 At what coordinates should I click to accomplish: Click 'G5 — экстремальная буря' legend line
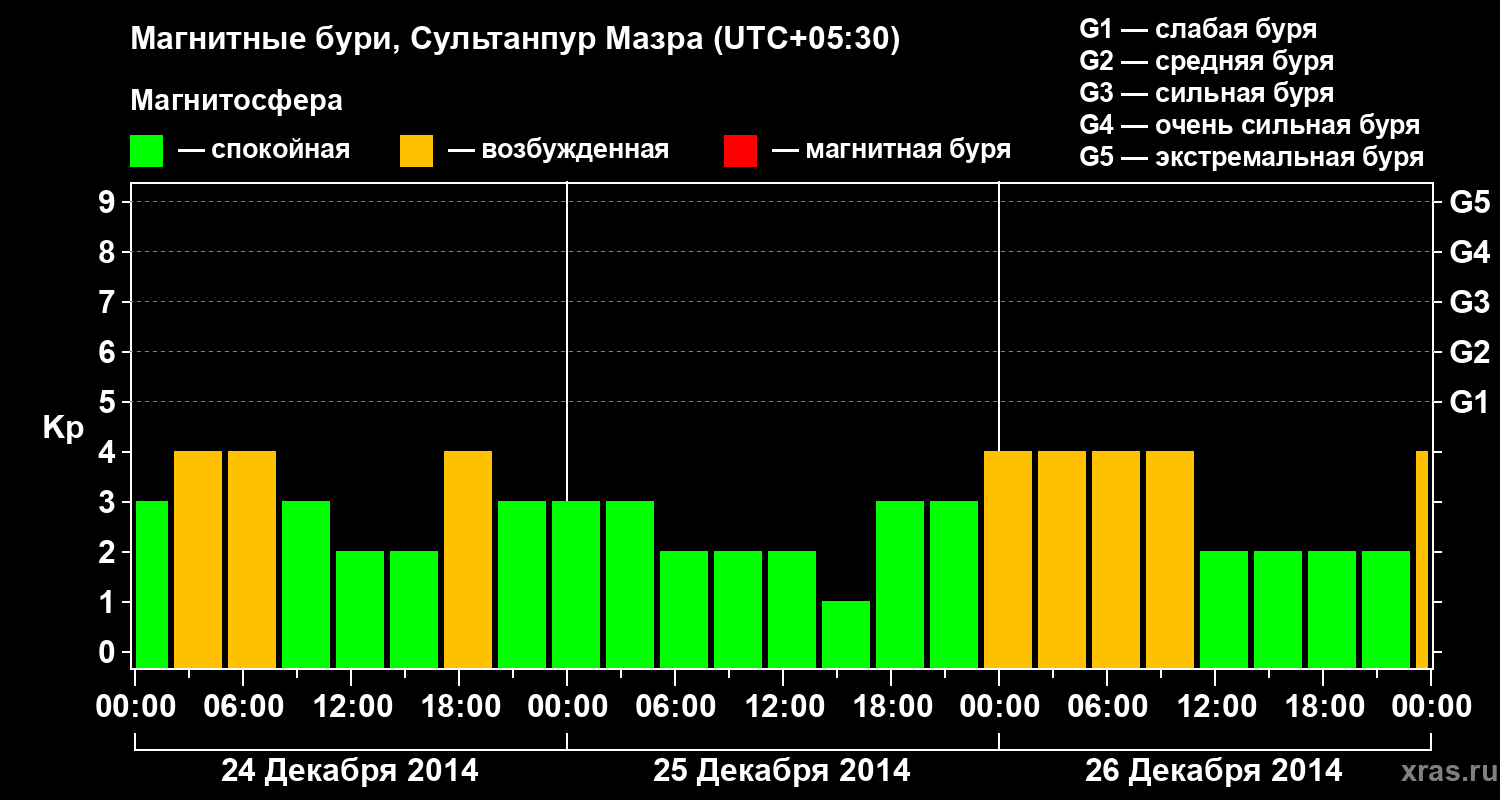pos(1252,157)
